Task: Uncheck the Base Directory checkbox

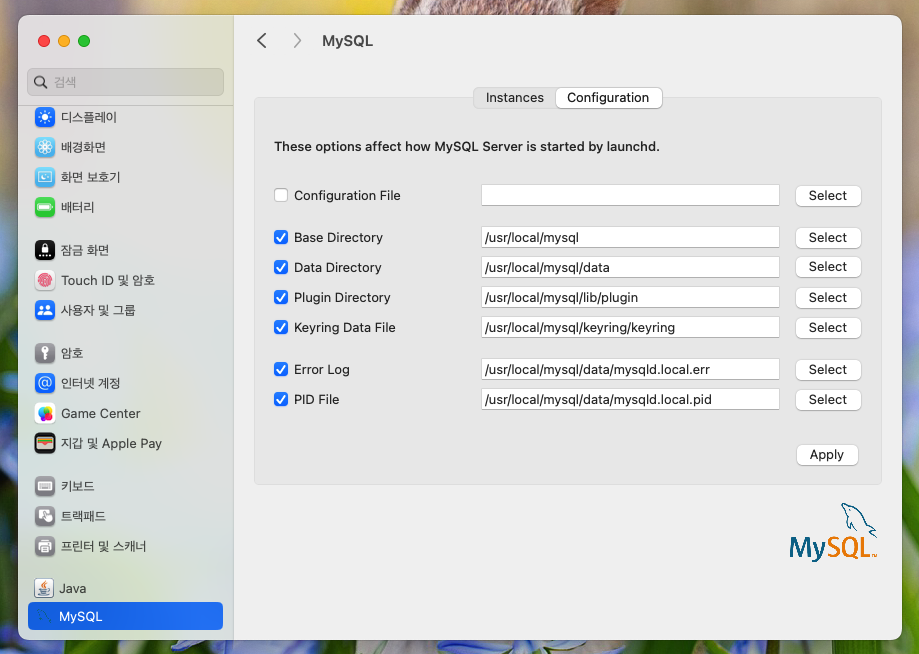Action: tap(281, 237)
